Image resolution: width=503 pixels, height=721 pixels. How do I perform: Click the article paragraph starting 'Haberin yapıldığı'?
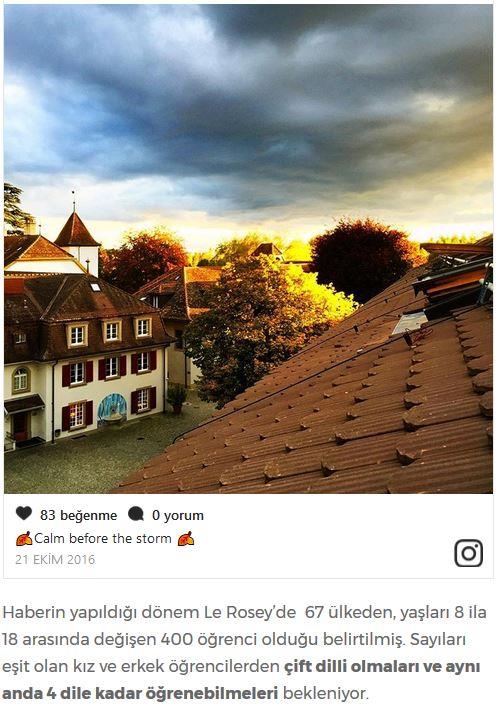244,652
